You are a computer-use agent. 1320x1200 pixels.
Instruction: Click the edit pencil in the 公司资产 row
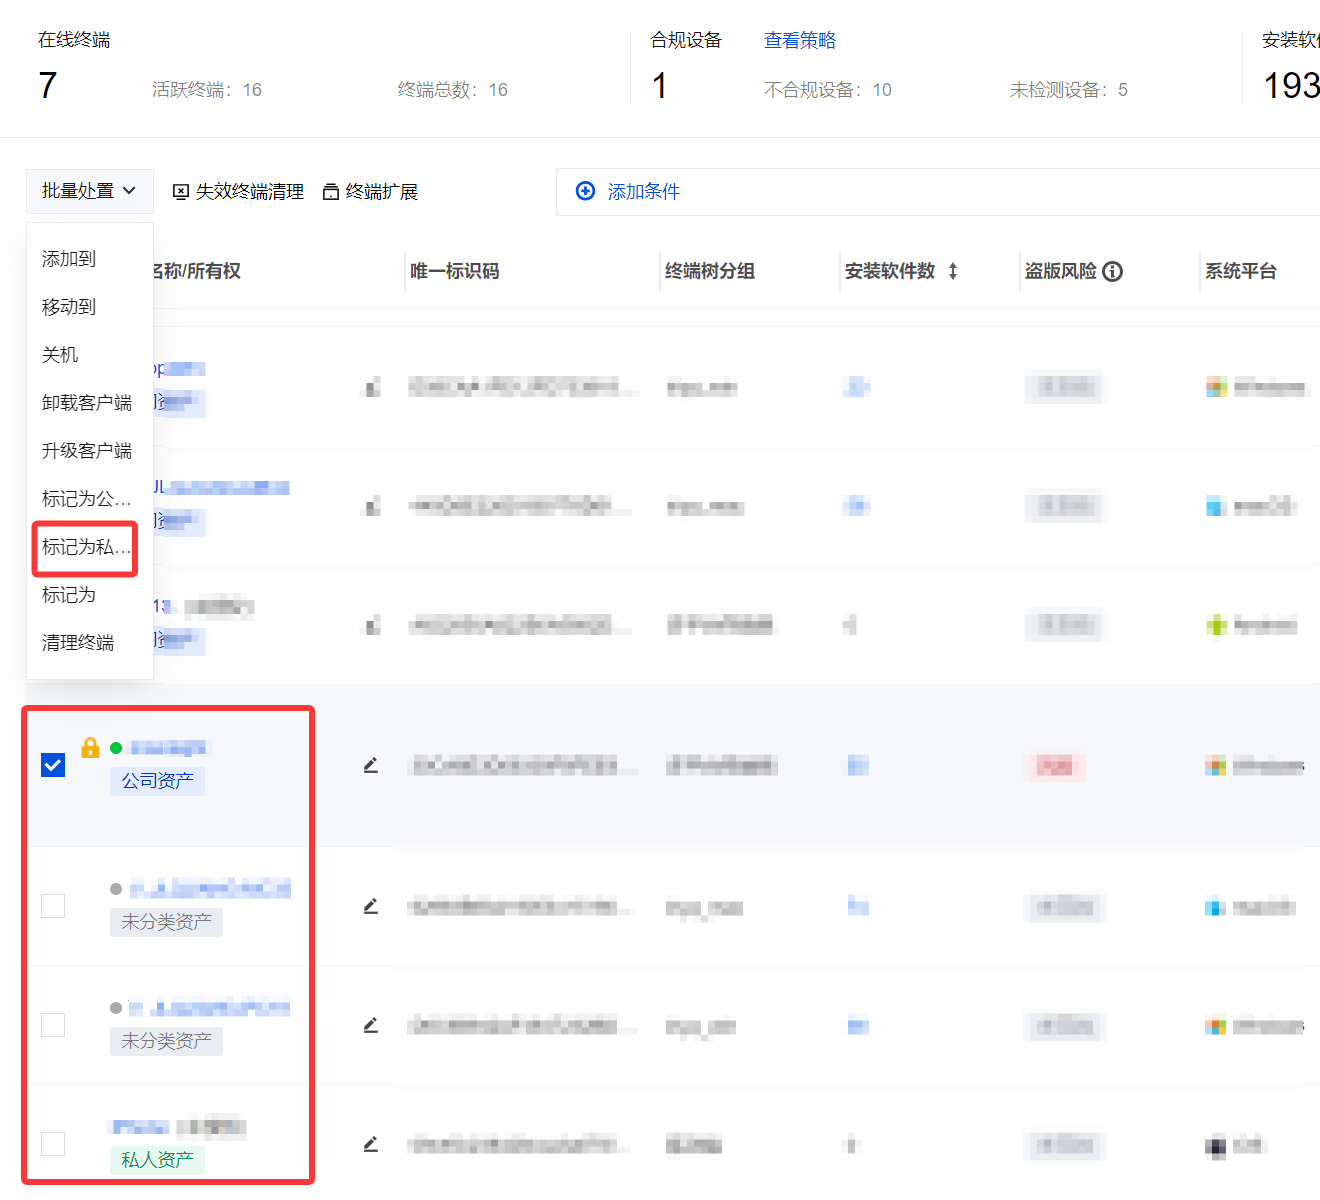coord(371,766)
